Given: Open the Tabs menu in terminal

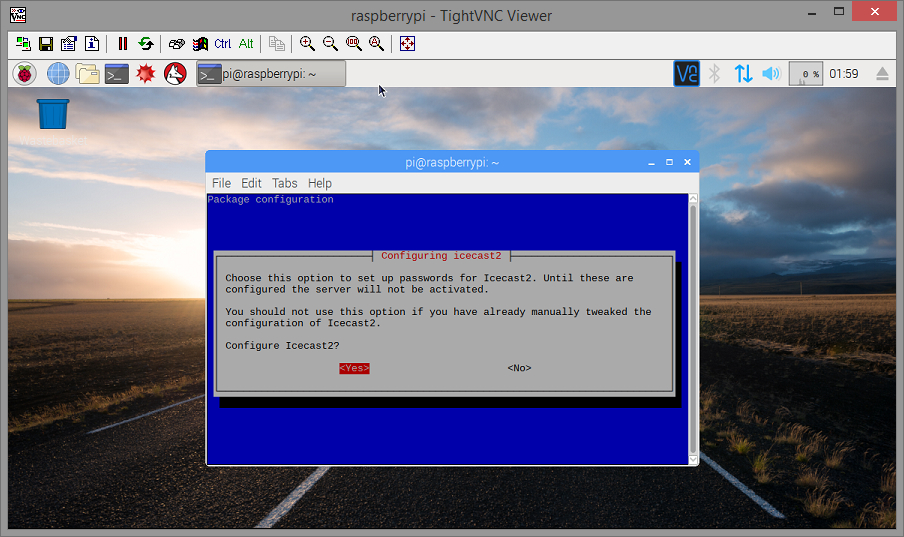Looking at the screenshot, I should coord(285,183).
